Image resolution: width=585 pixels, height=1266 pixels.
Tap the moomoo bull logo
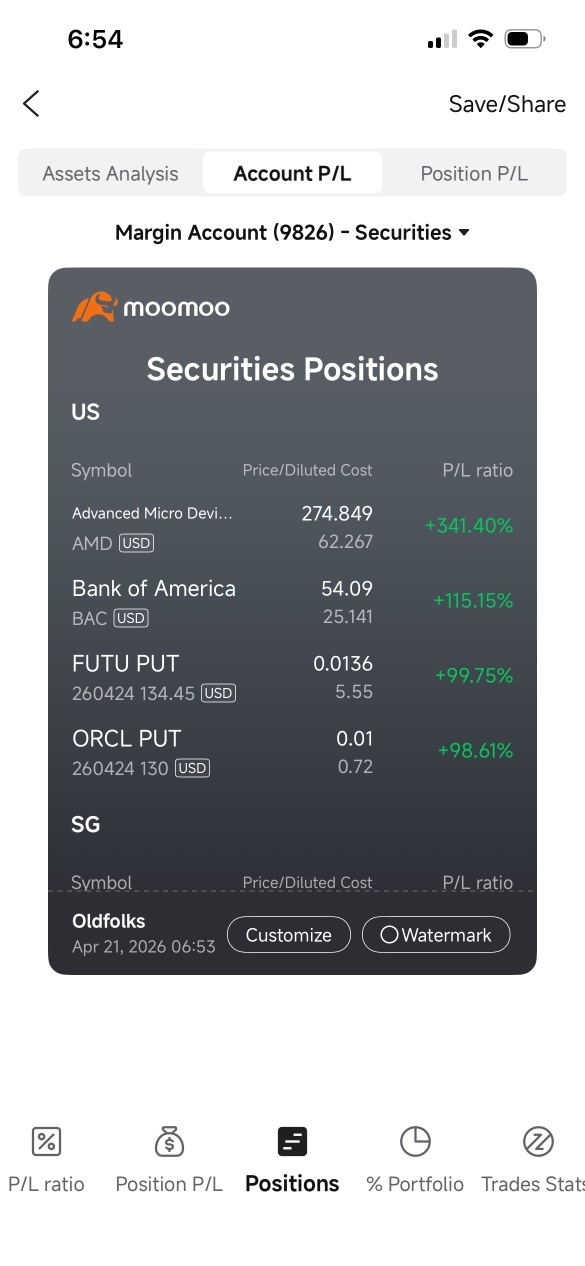point(95,307)
